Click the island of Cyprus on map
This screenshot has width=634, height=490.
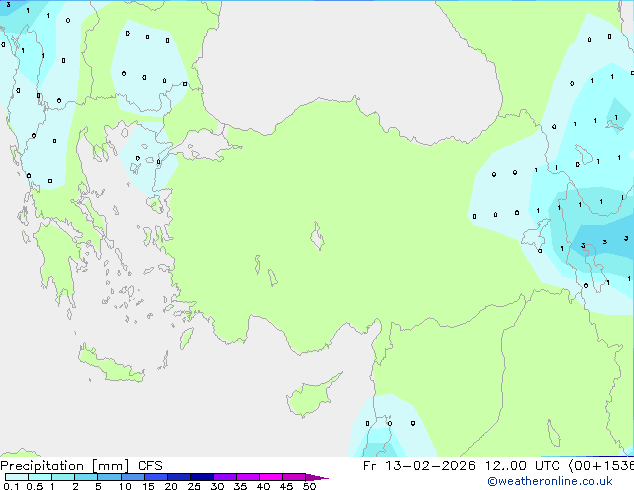(x=310, y=397)
